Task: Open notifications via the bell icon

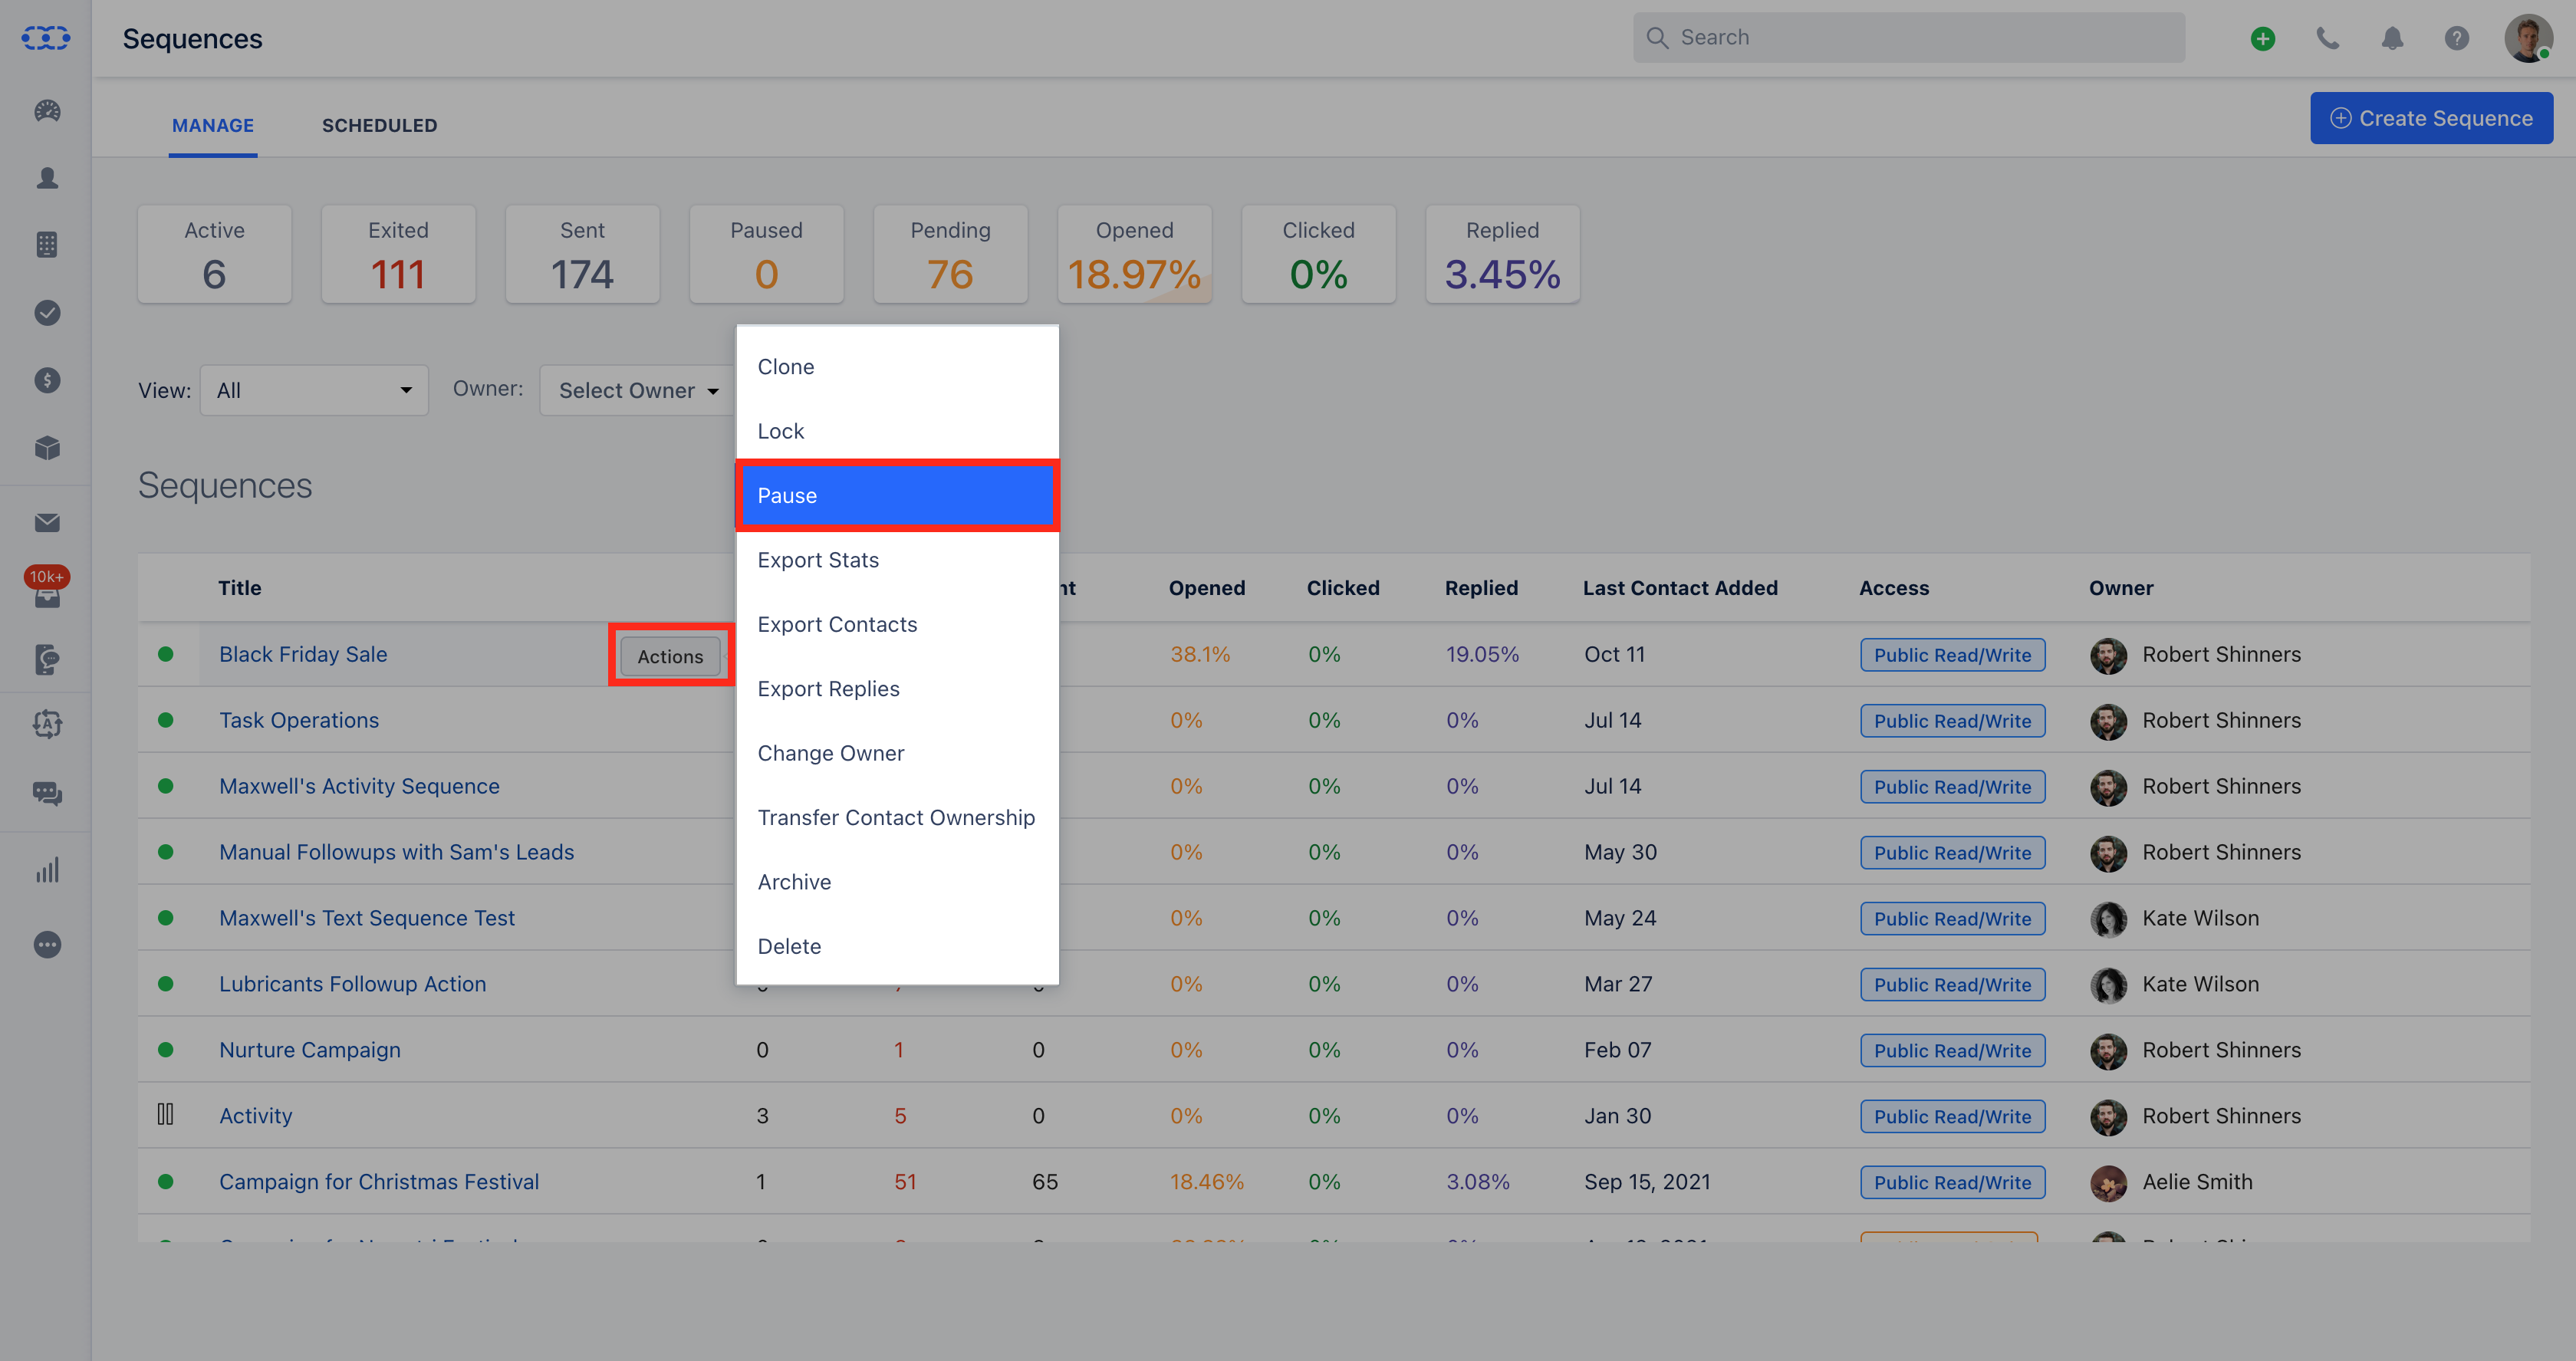Action: [2393, 38]
